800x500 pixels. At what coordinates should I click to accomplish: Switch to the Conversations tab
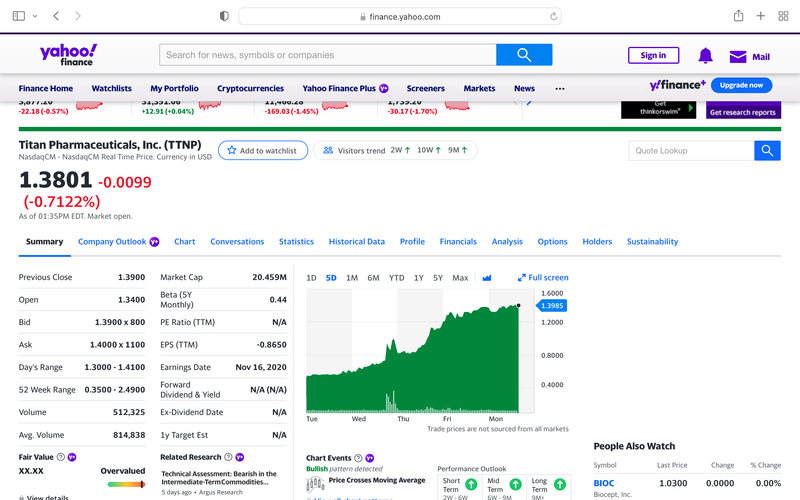237,242
